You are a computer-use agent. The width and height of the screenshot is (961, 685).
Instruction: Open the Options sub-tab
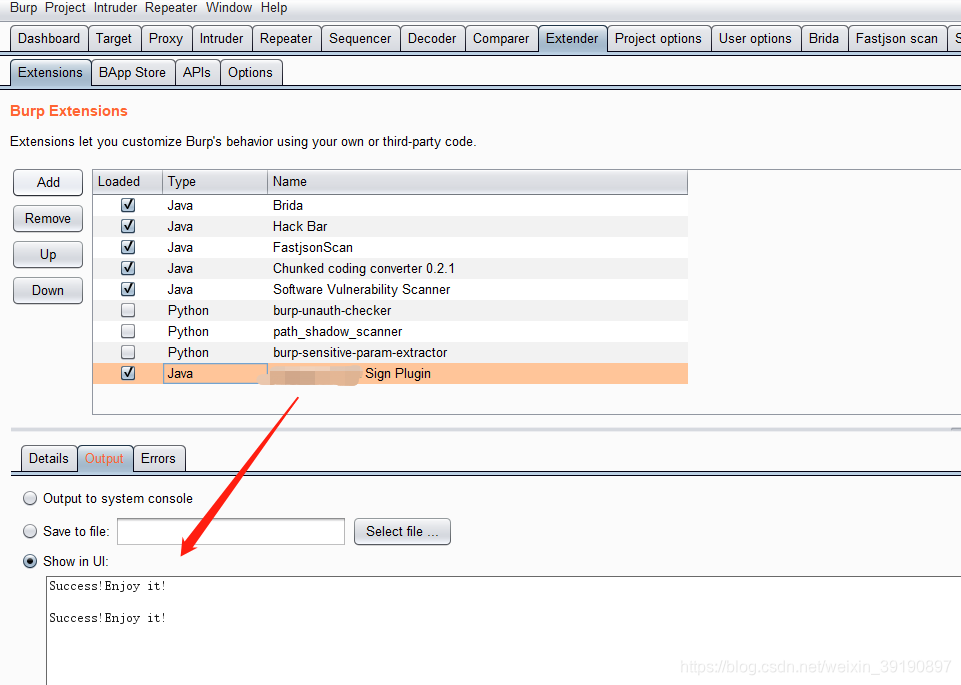(250, 72)
